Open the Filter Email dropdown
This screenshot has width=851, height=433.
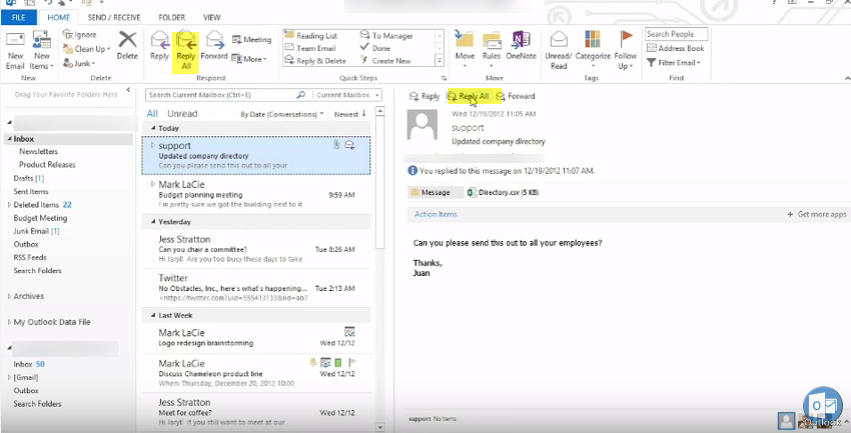pyautogui.click(x=674, y=62)
